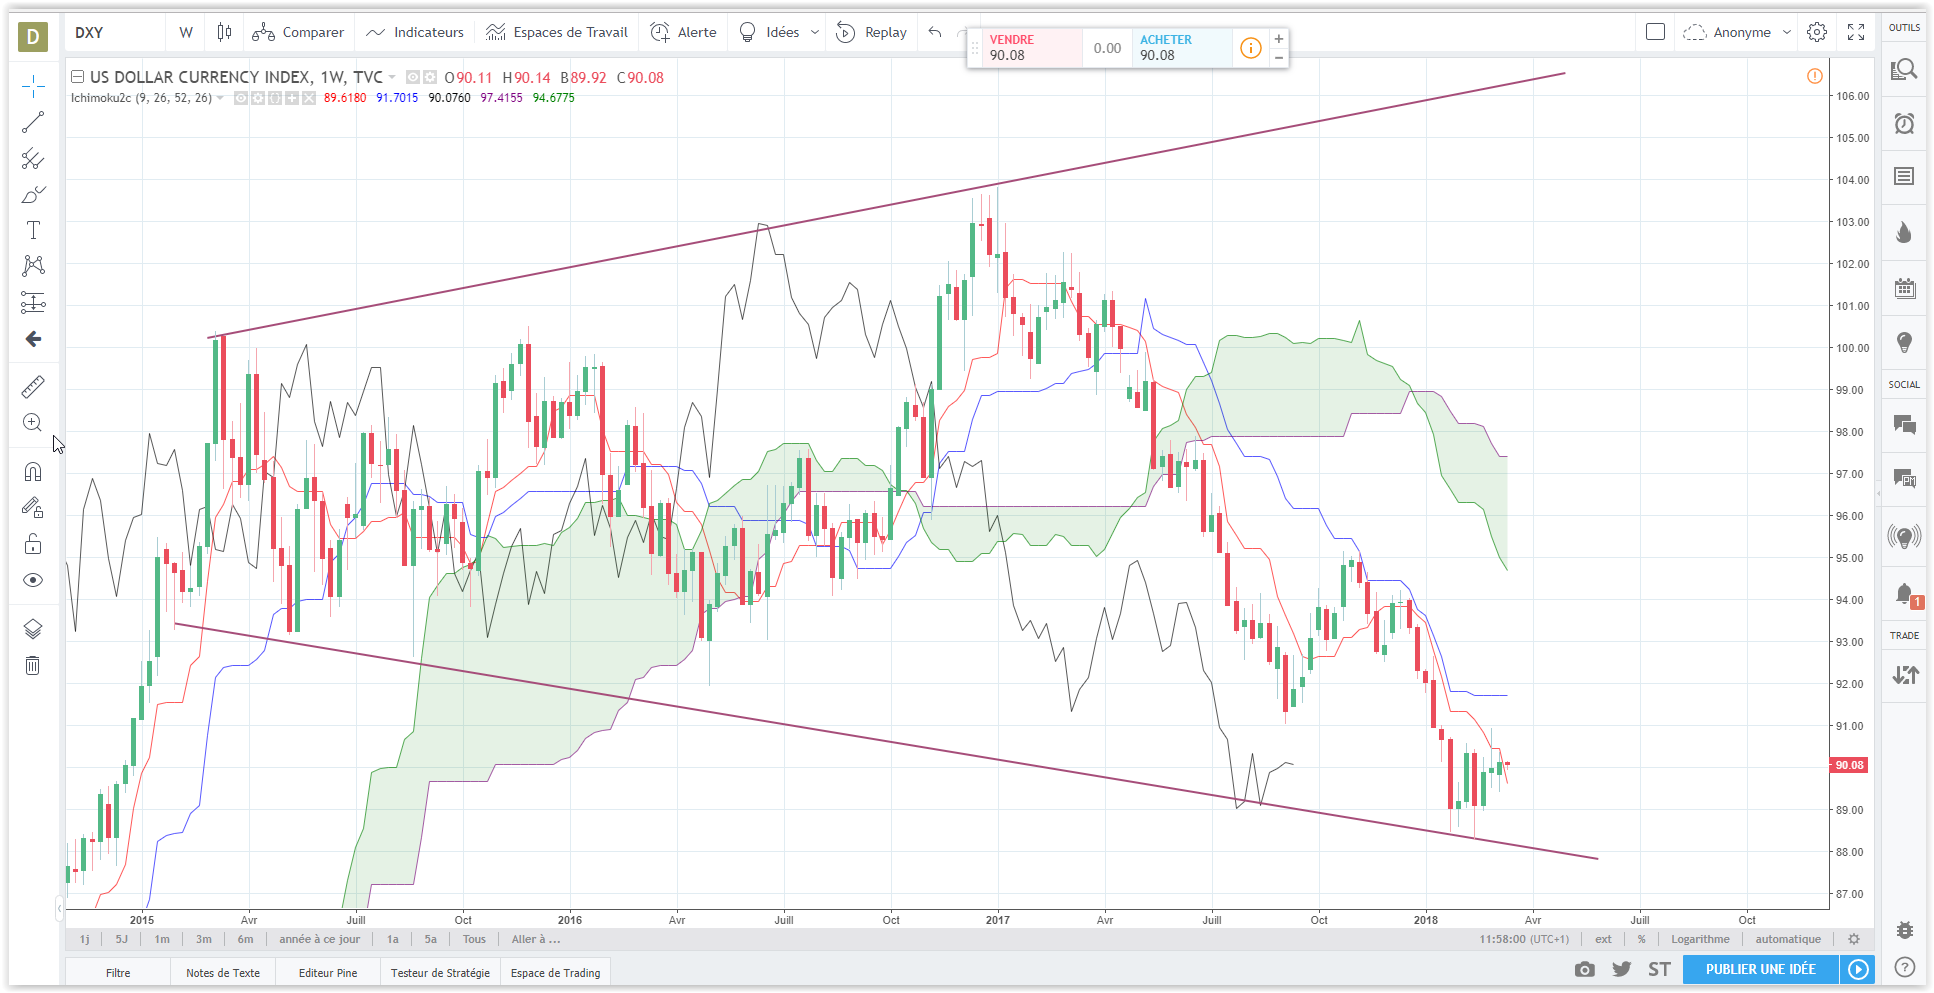The height and width of the screenshot is (993, 1934).
Task: Set the time range to 6m
Action: (245, 939)
